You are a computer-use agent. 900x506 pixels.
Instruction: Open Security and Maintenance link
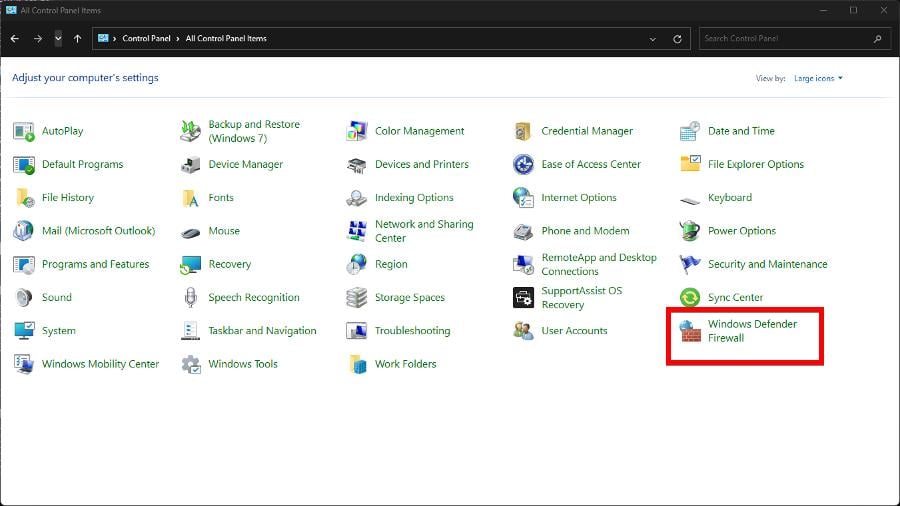click(x=767, y=264)
